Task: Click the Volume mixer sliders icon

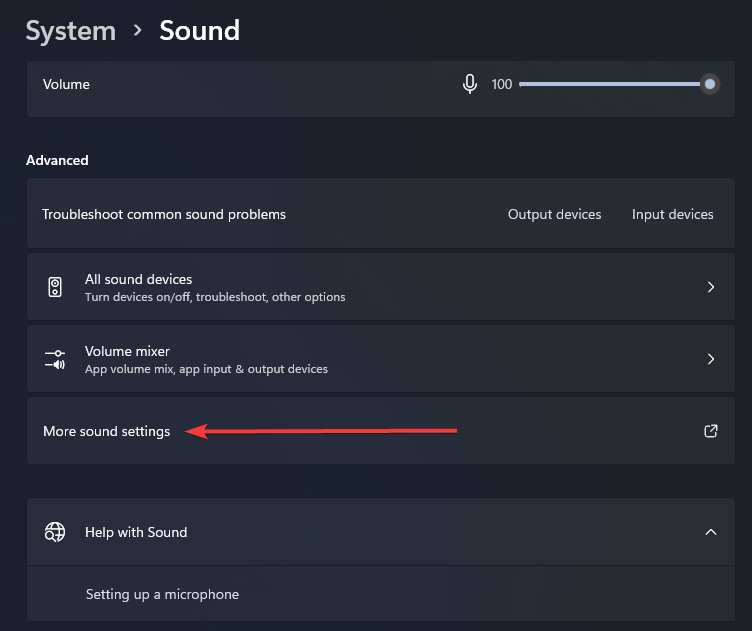Action: coord(55,359)
